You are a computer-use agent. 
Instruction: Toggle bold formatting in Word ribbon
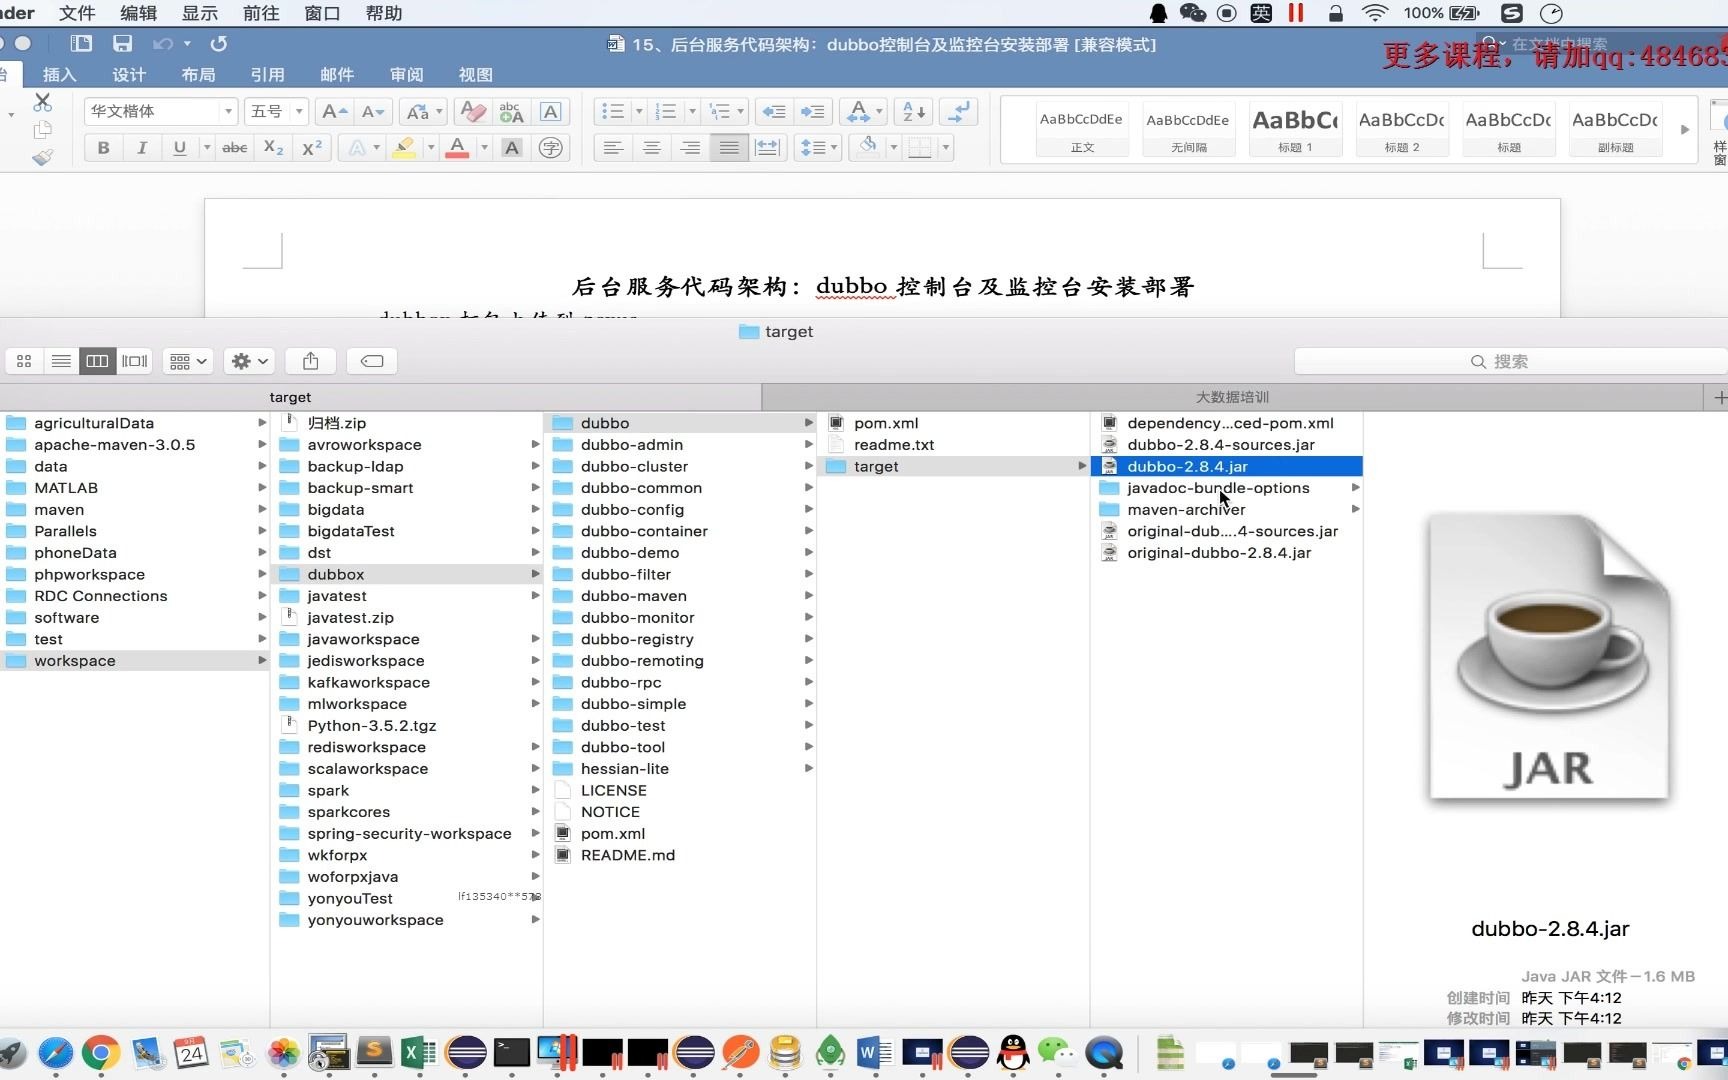(103, 148)
